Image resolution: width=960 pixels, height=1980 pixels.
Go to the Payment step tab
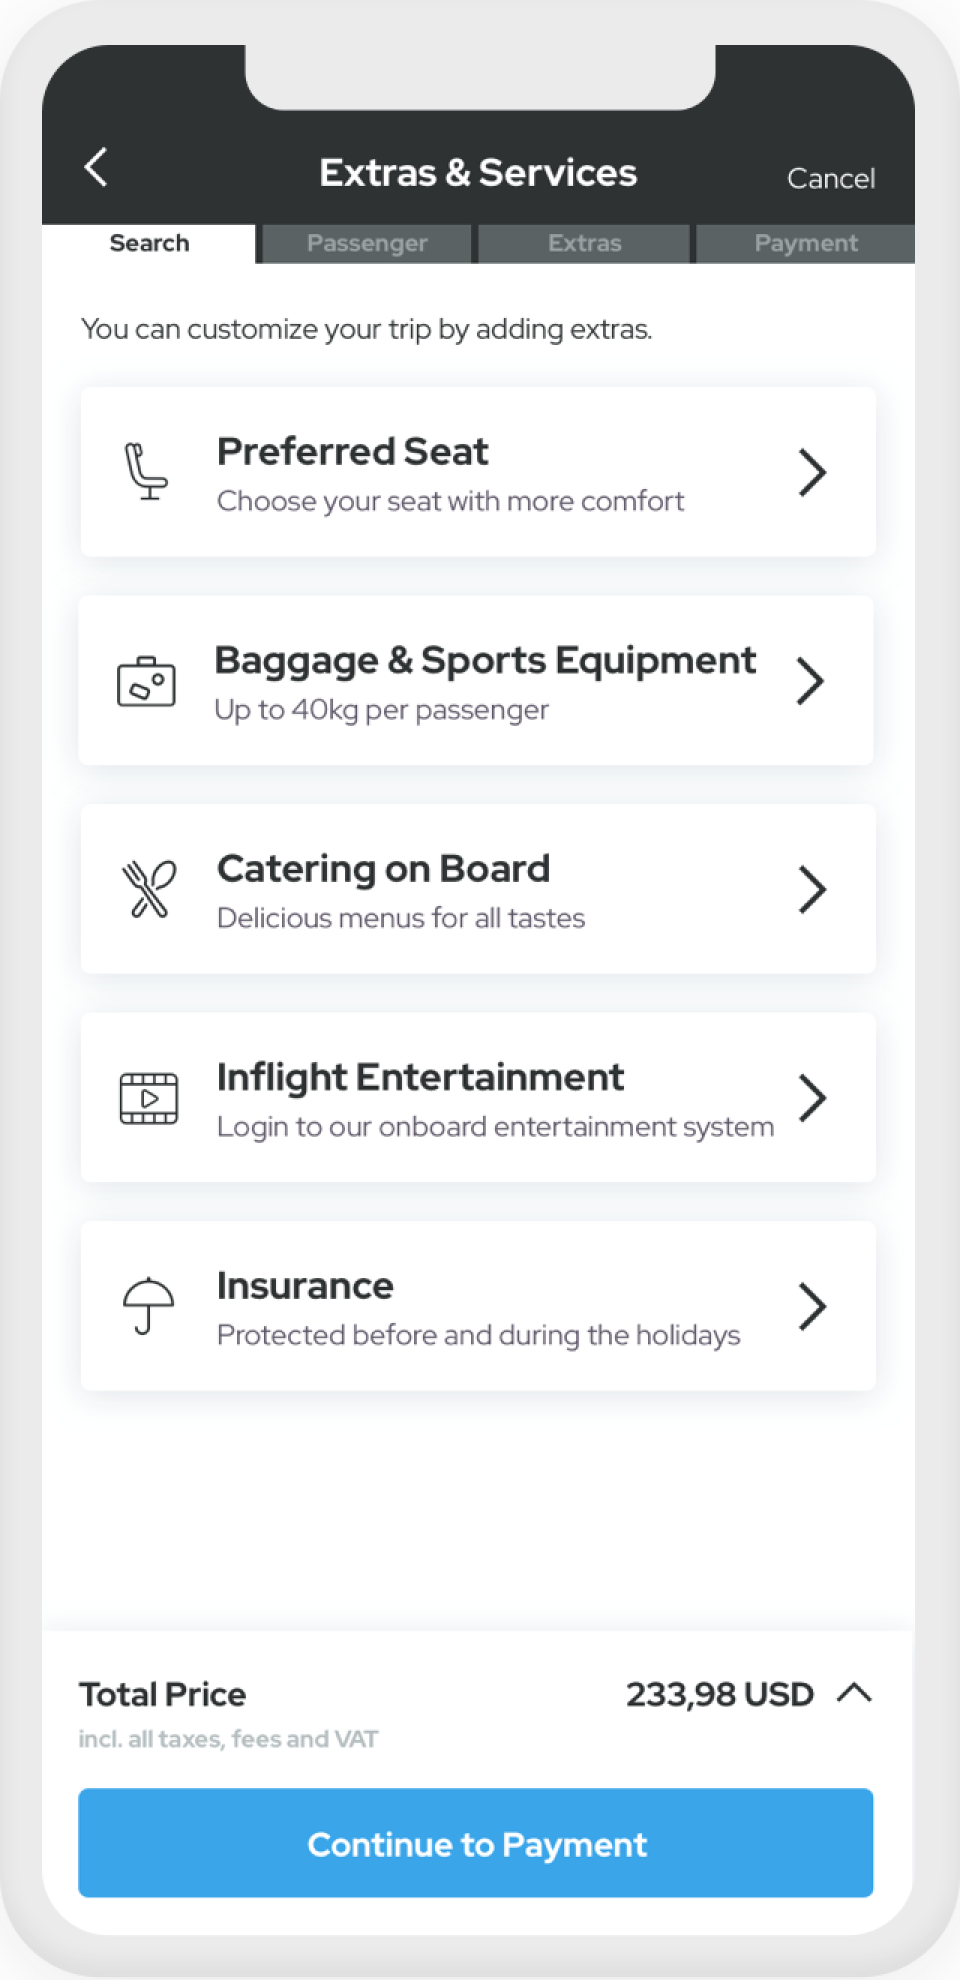[x=806, y=243]
